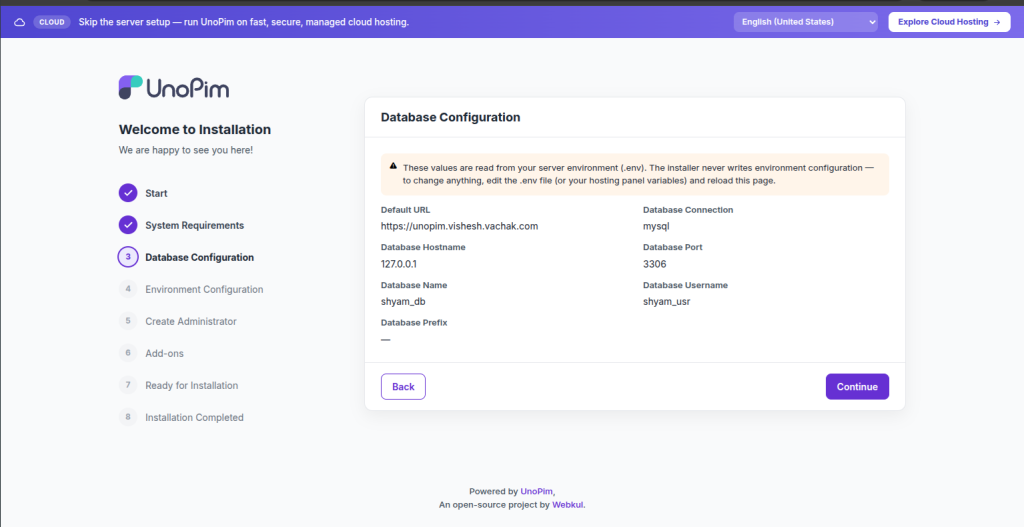Click step 8 number circle
The width and height of the screenshot is (1024, 527).
coord(128,417)
